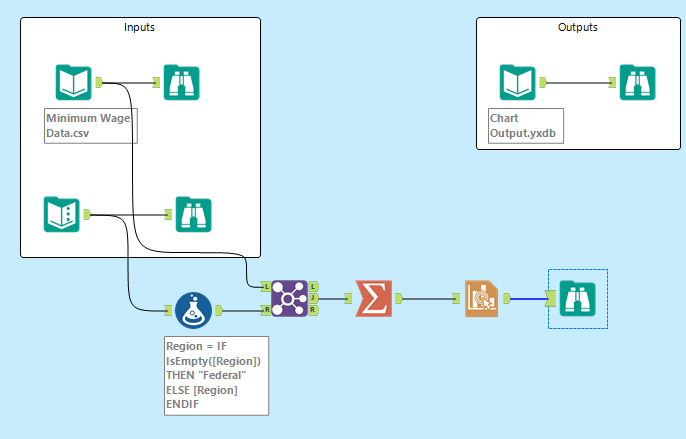Select the highlighted Browse tool after the chart
This screenshot has height=439, width=686.
point(578,299)
